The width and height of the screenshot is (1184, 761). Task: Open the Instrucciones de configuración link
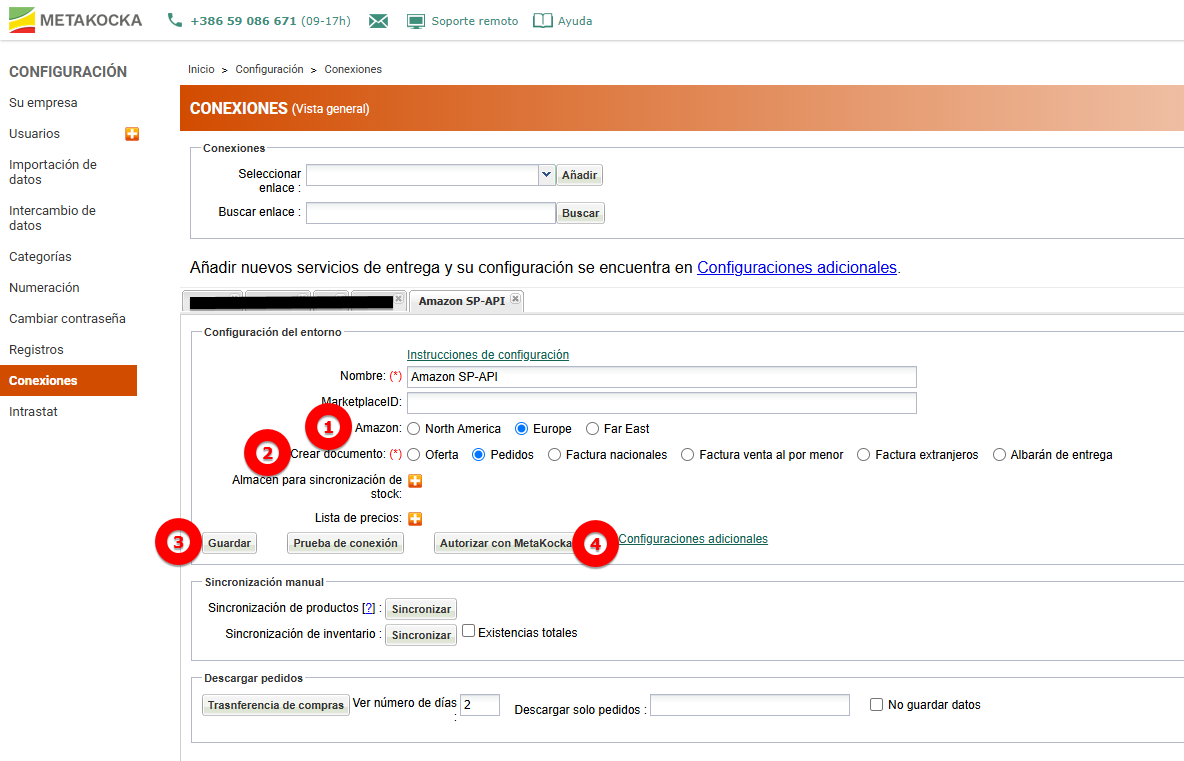(x=488, y=355)
